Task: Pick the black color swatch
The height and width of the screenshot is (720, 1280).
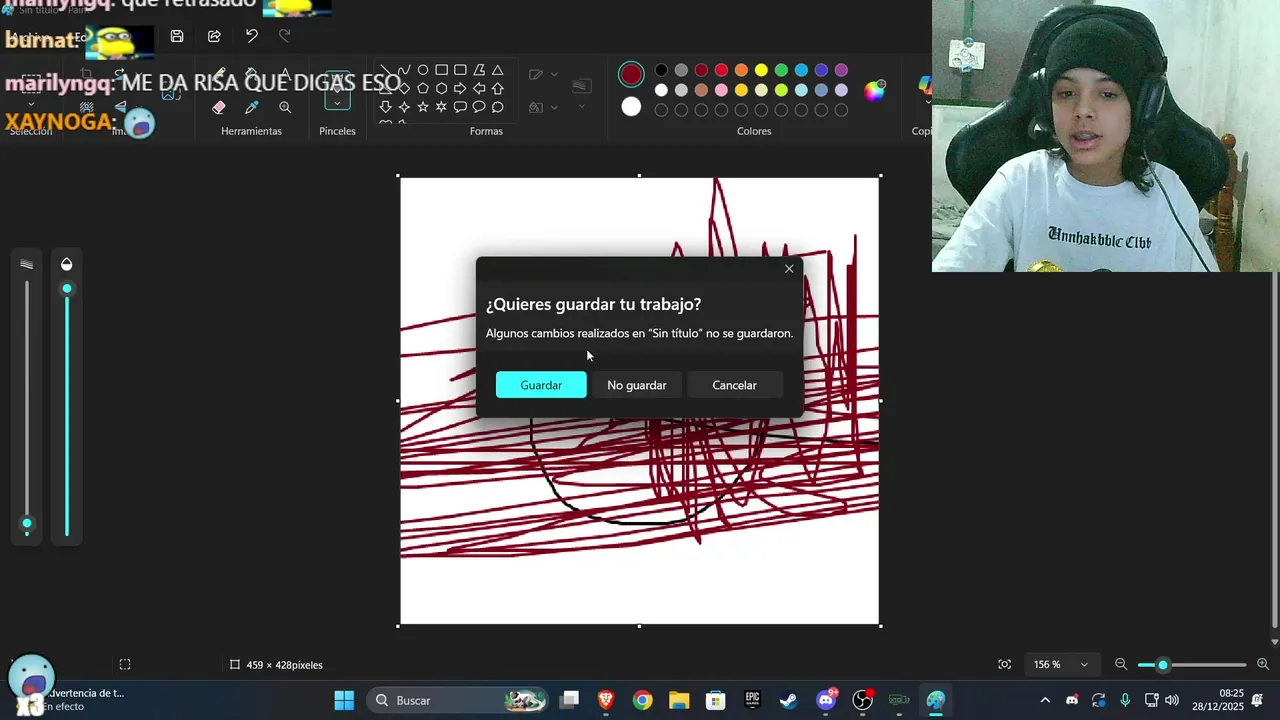Action: click(661, 70)
